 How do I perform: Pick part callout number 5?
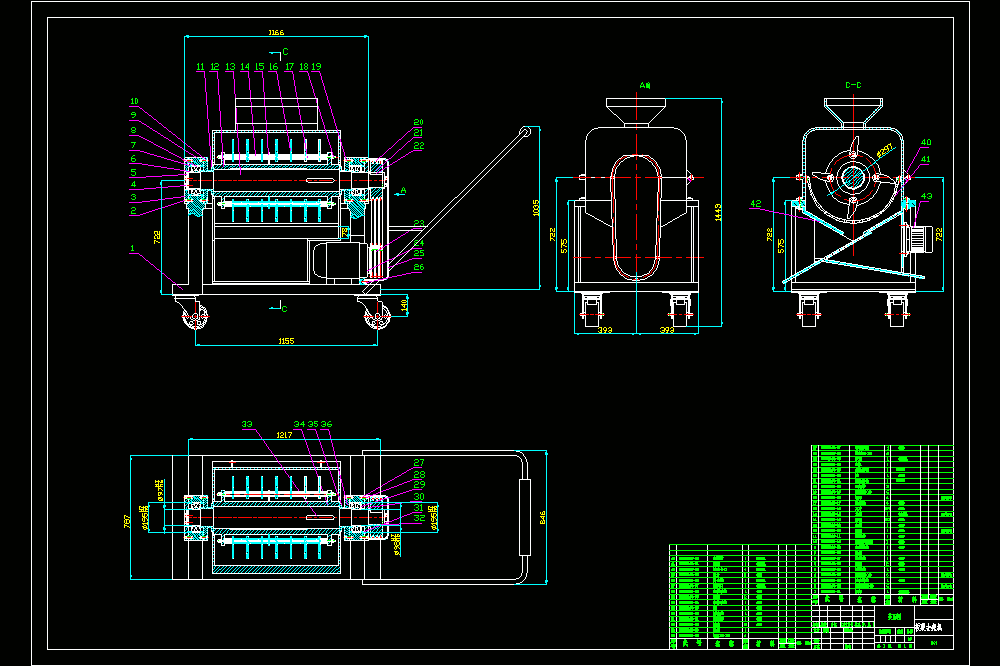coord(133,172)
